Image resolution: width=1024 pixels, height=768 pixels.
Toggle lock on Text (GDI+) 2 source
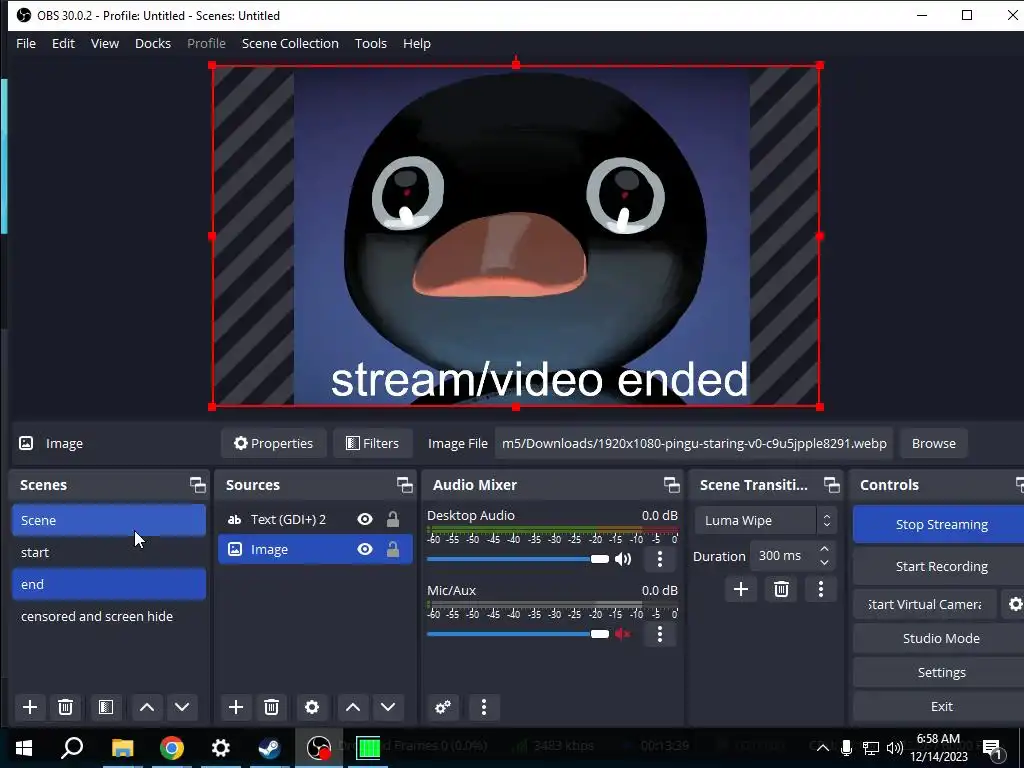(392, 519)
